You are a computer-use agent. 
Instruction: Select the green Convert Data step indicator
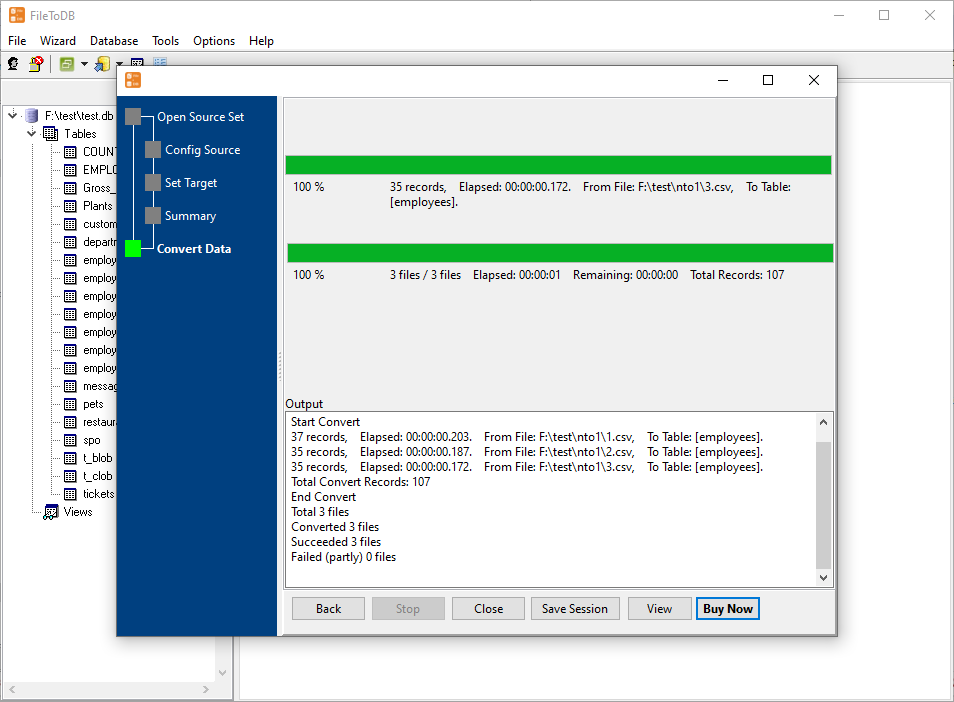(133, 249)
